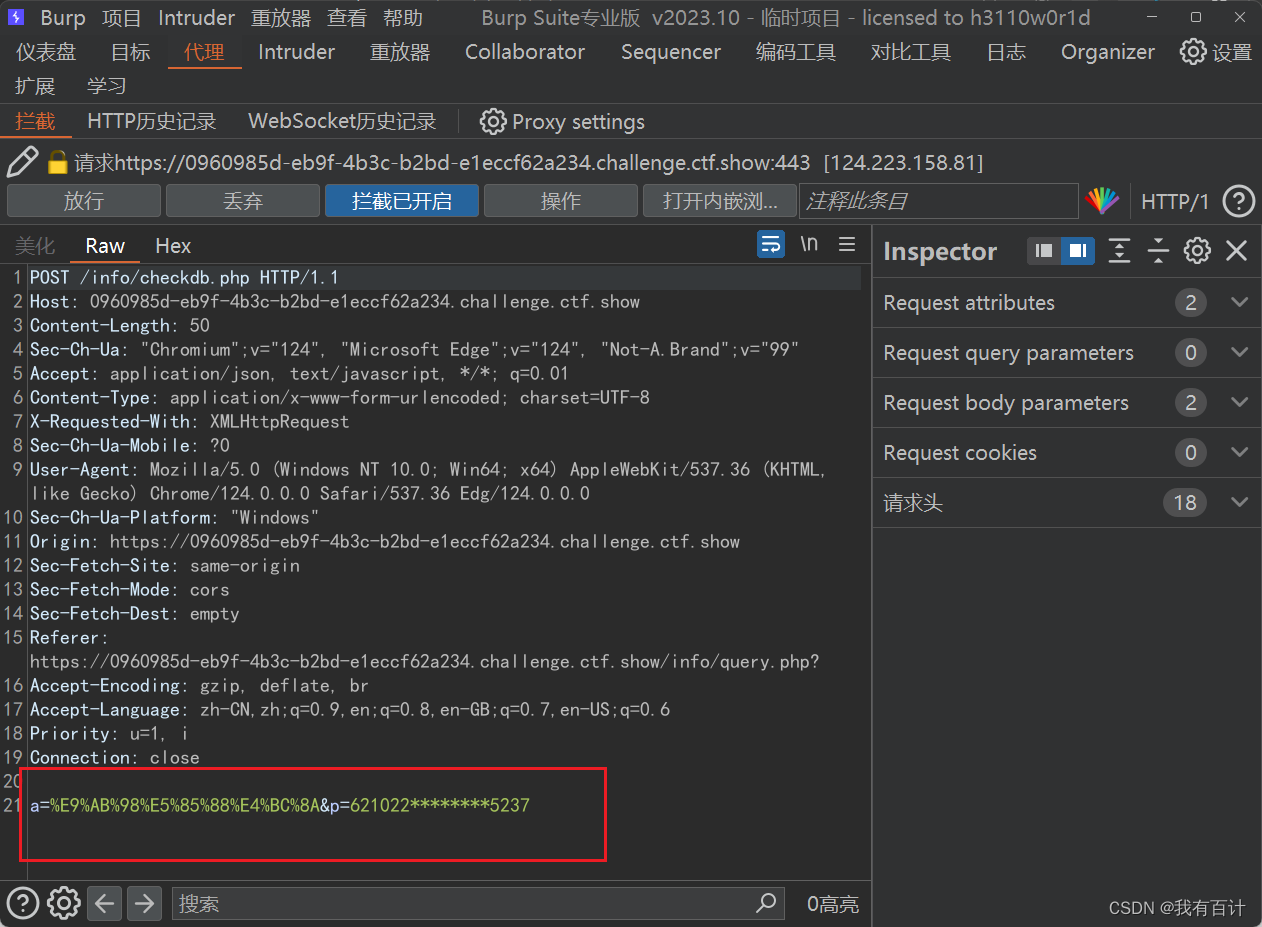Screen dimensions: 1262x927
Task: Switch to the Collaborator tab
Action: click(525, 52)
